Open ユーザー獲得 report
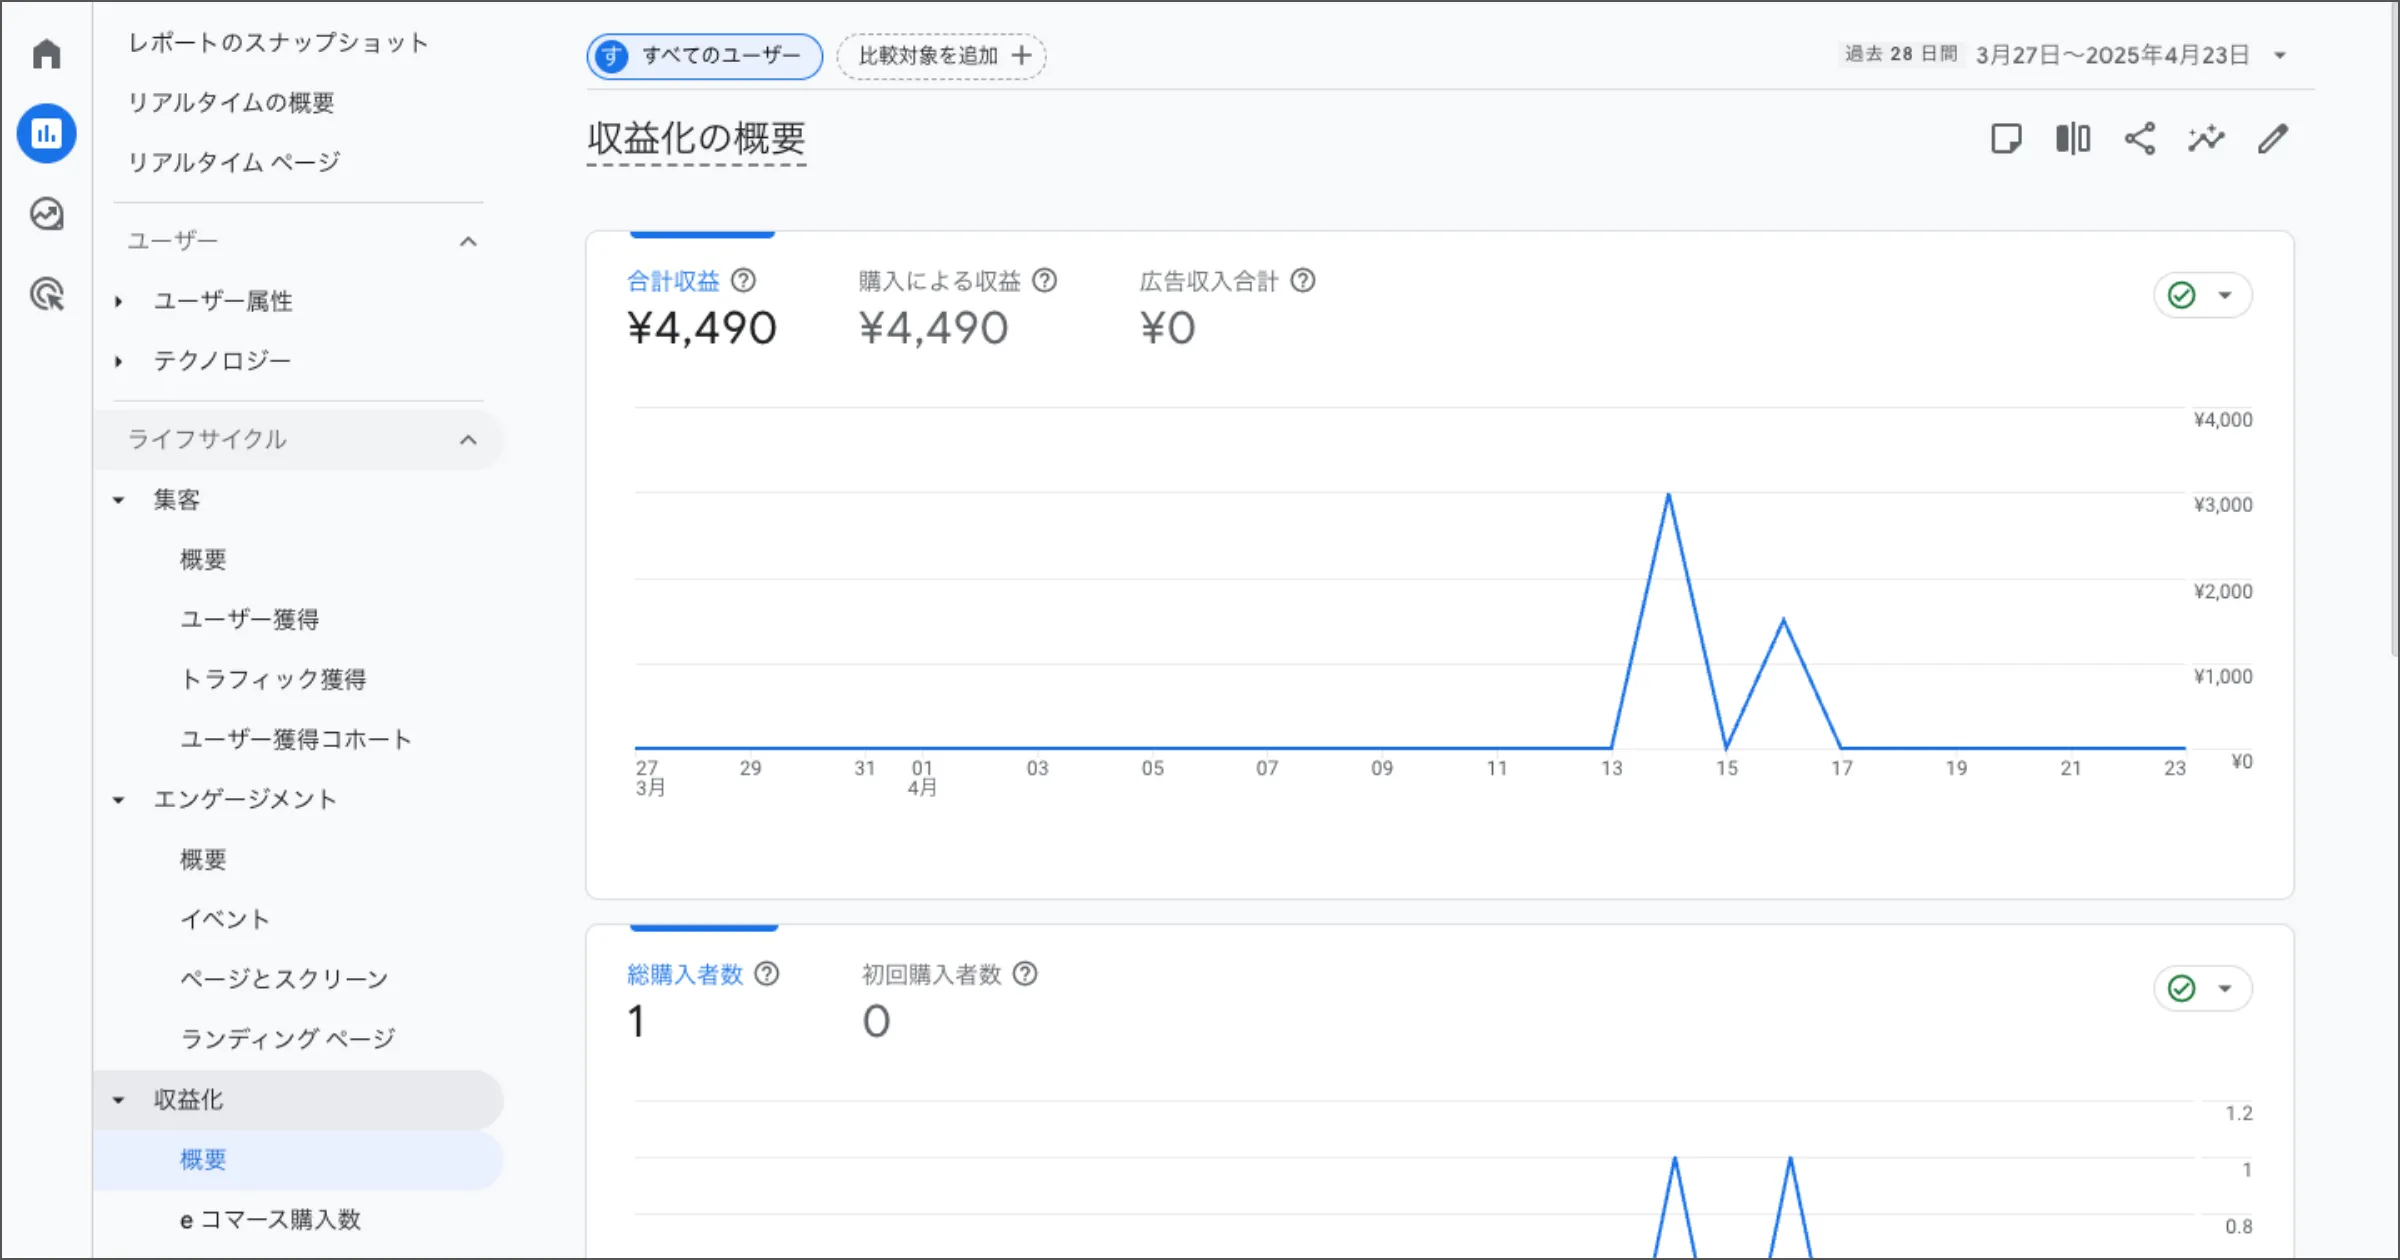Image resolution: width=2400 pixels, height=1260 pixels. (x=250, y=620)
